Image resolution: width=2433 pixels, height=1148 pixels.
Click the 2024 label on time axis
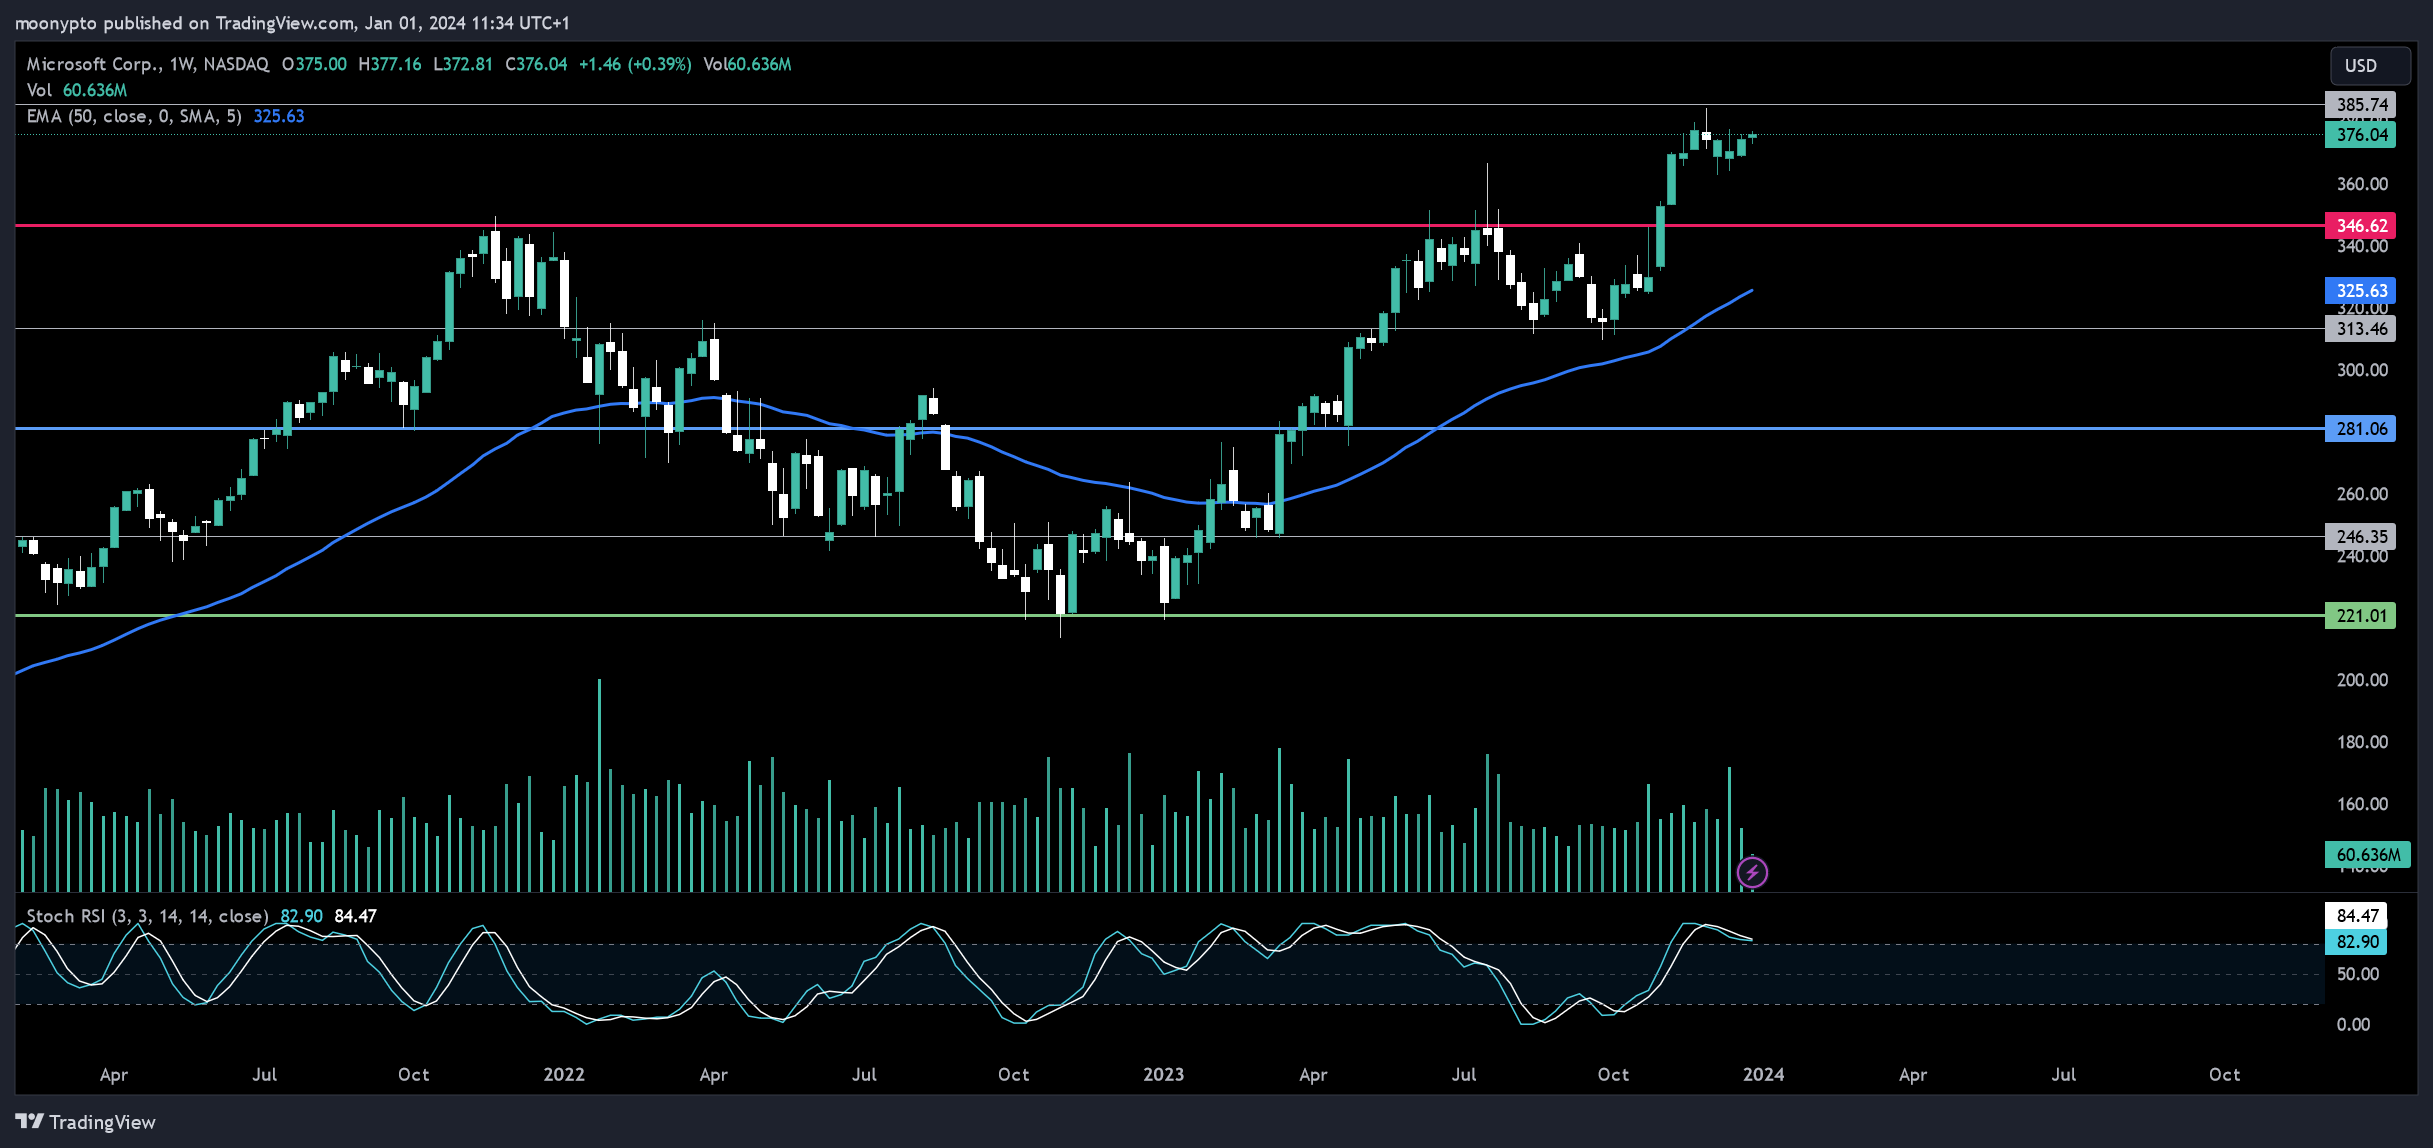click(x=1764, y=1075)
